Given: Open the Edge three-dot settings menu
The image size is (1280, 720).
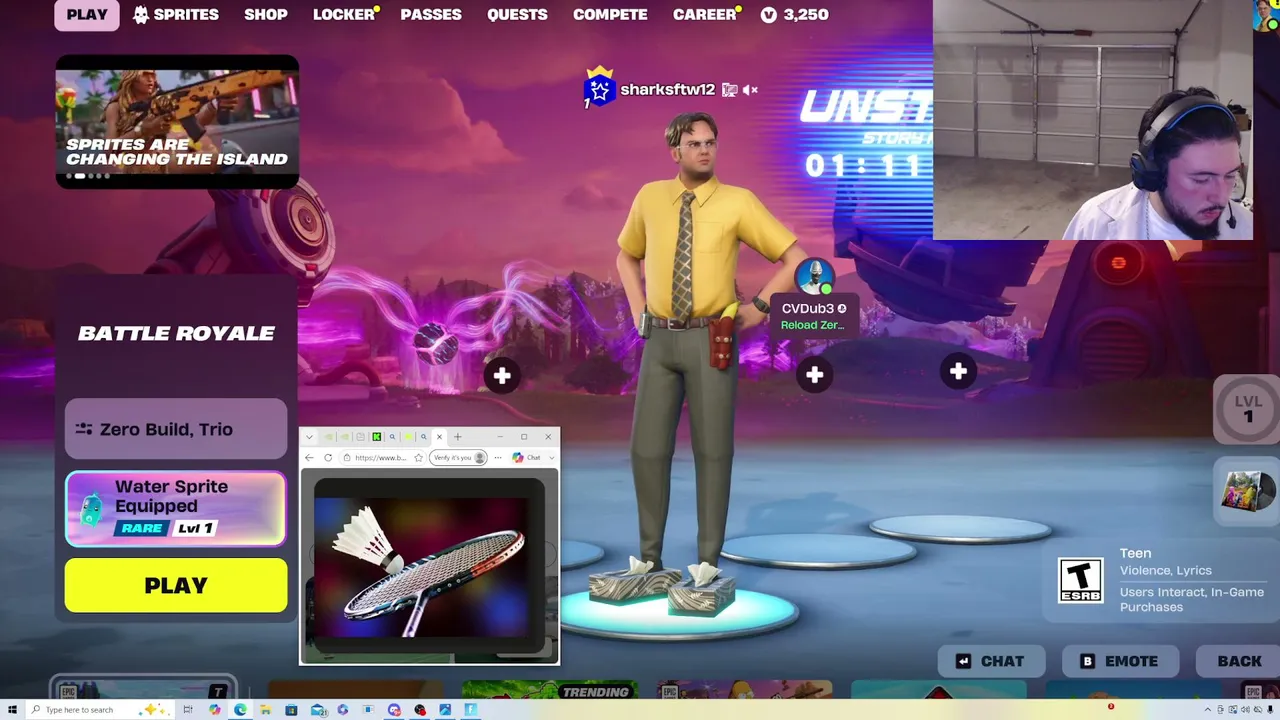Looking at the screenshot, I should pyautogui.click(x=497, y=457).
